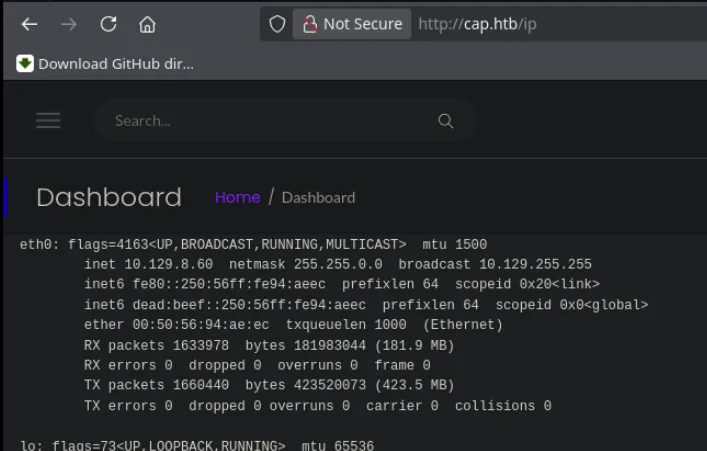
Task: Go back with the browser back arrow
Action: (x=29, y=24)
